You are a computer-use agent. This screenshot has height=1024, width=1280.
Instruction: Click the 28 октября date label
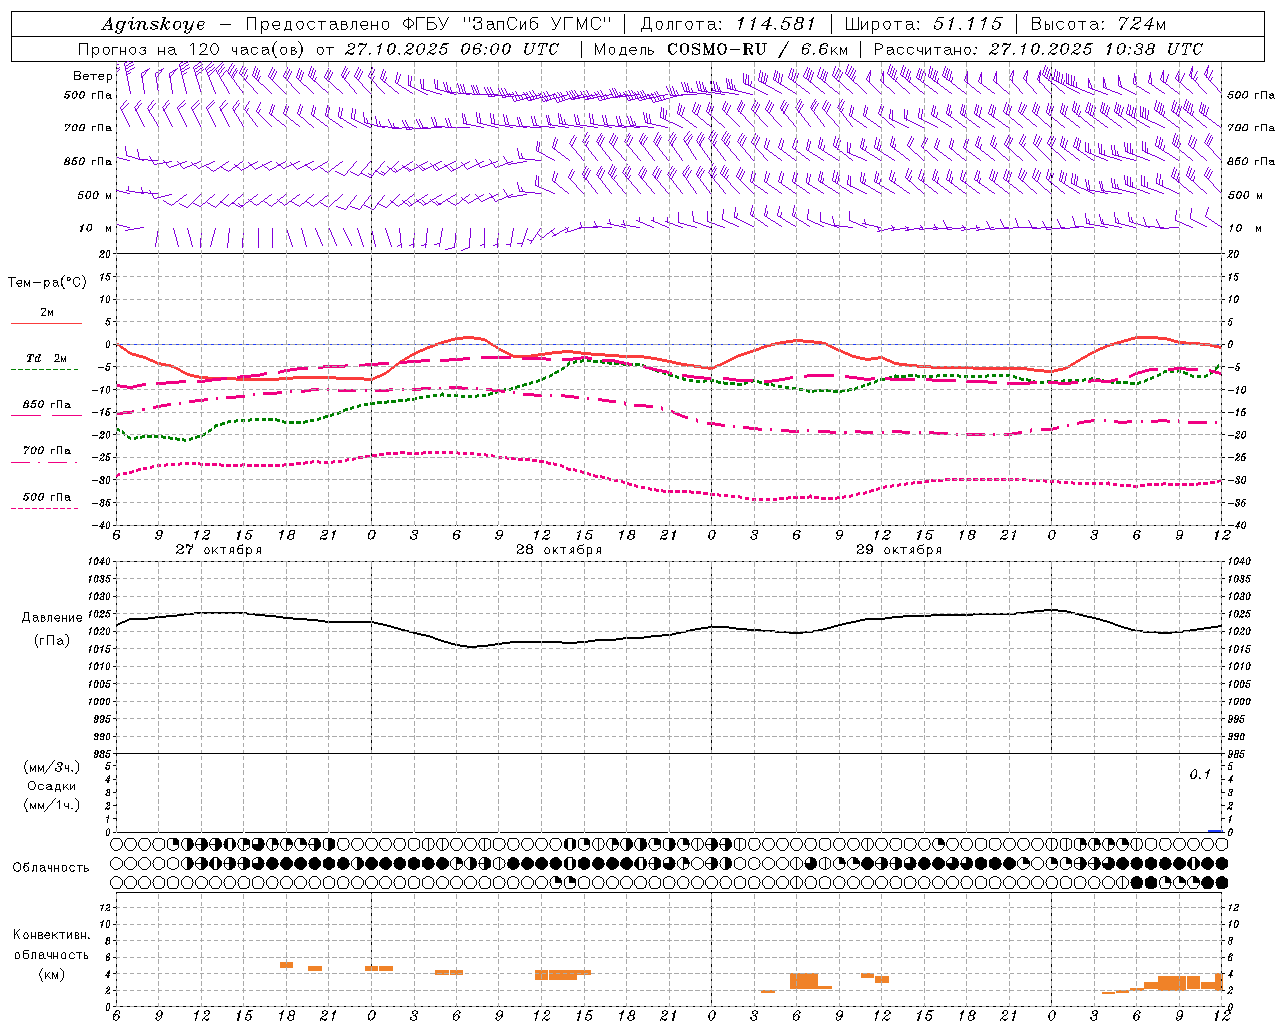559,550
